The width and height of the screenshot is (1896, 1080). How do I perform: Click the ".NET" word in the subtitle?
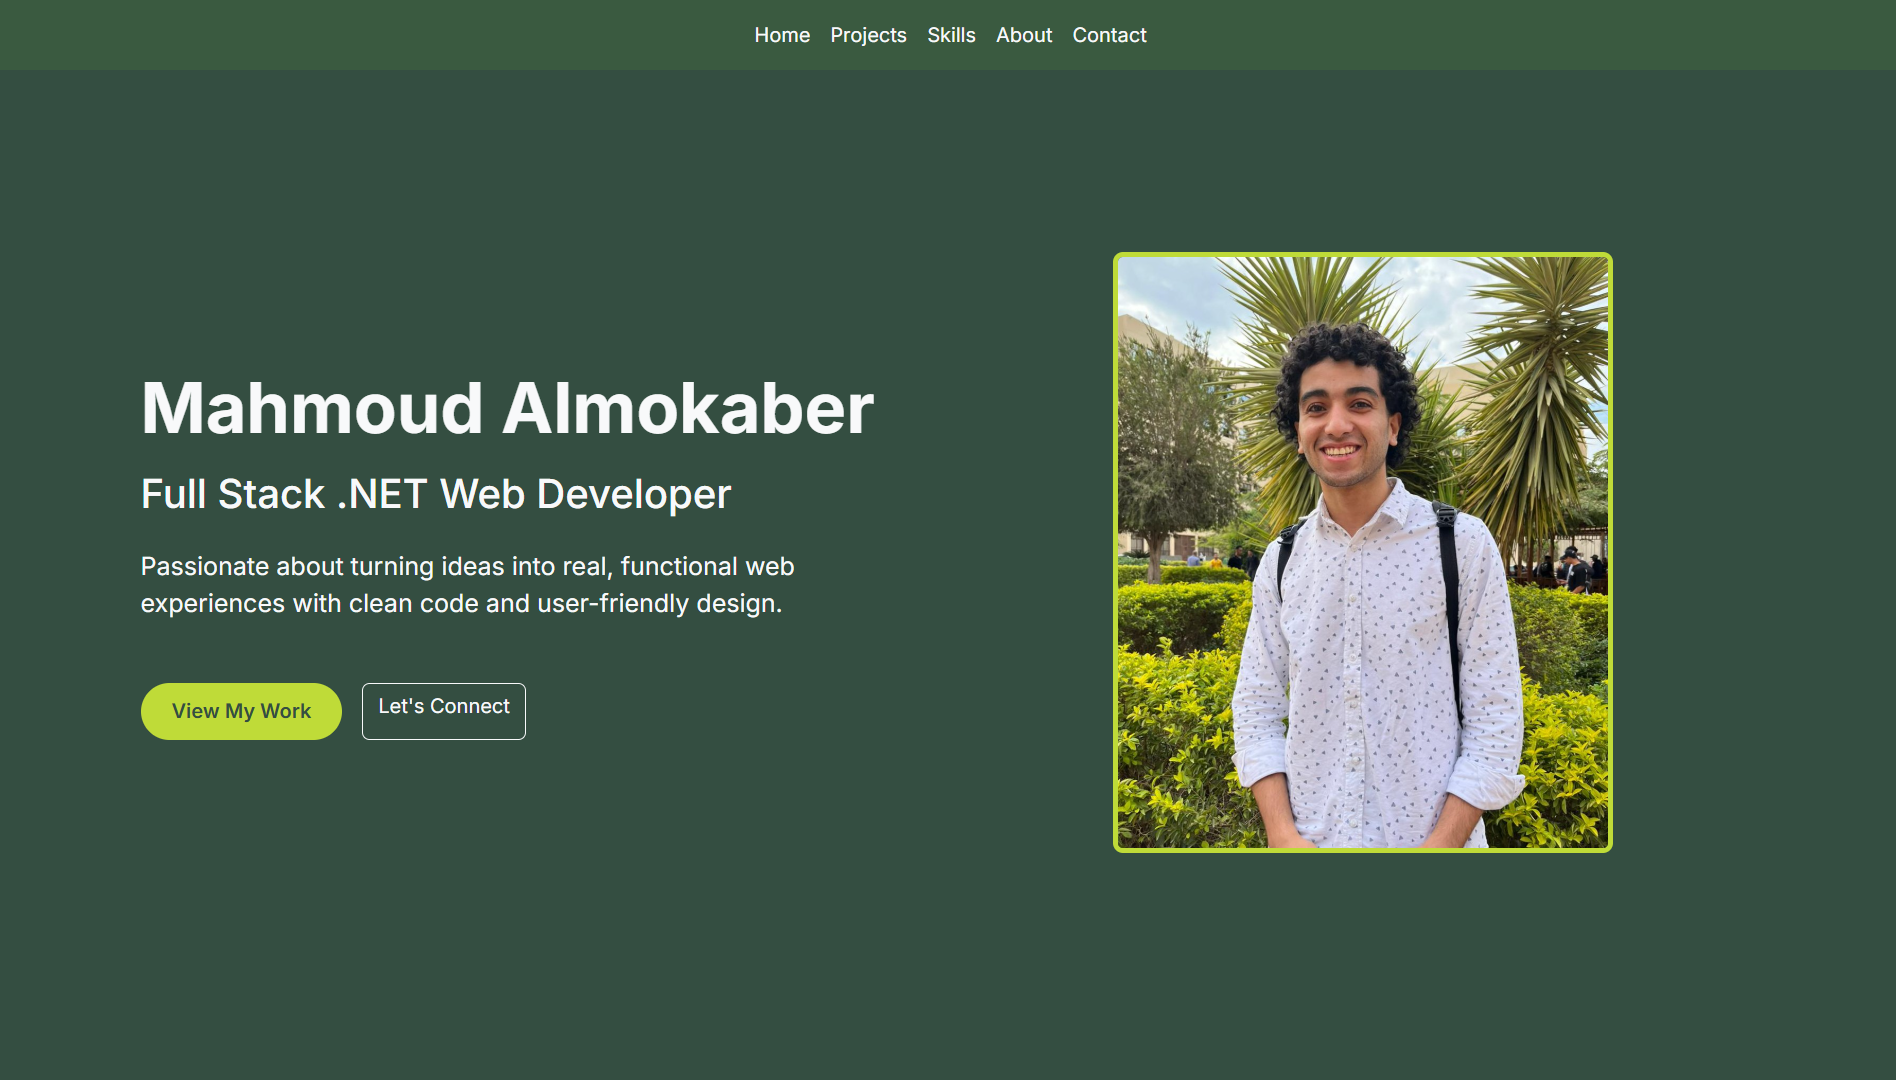point(382,494)
